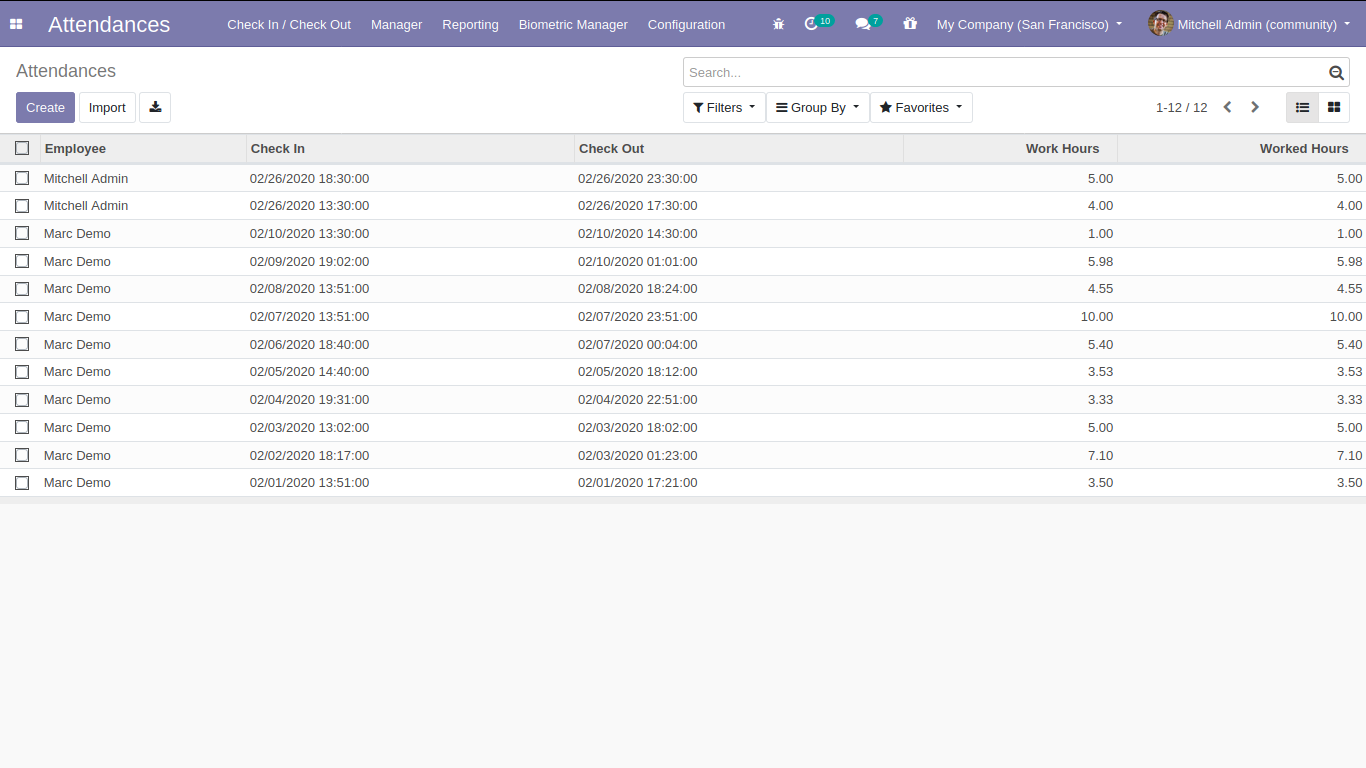Click the debug bug icon
Image resolution: width=1366 pixels, height=768 pixels.
(778, 24)
